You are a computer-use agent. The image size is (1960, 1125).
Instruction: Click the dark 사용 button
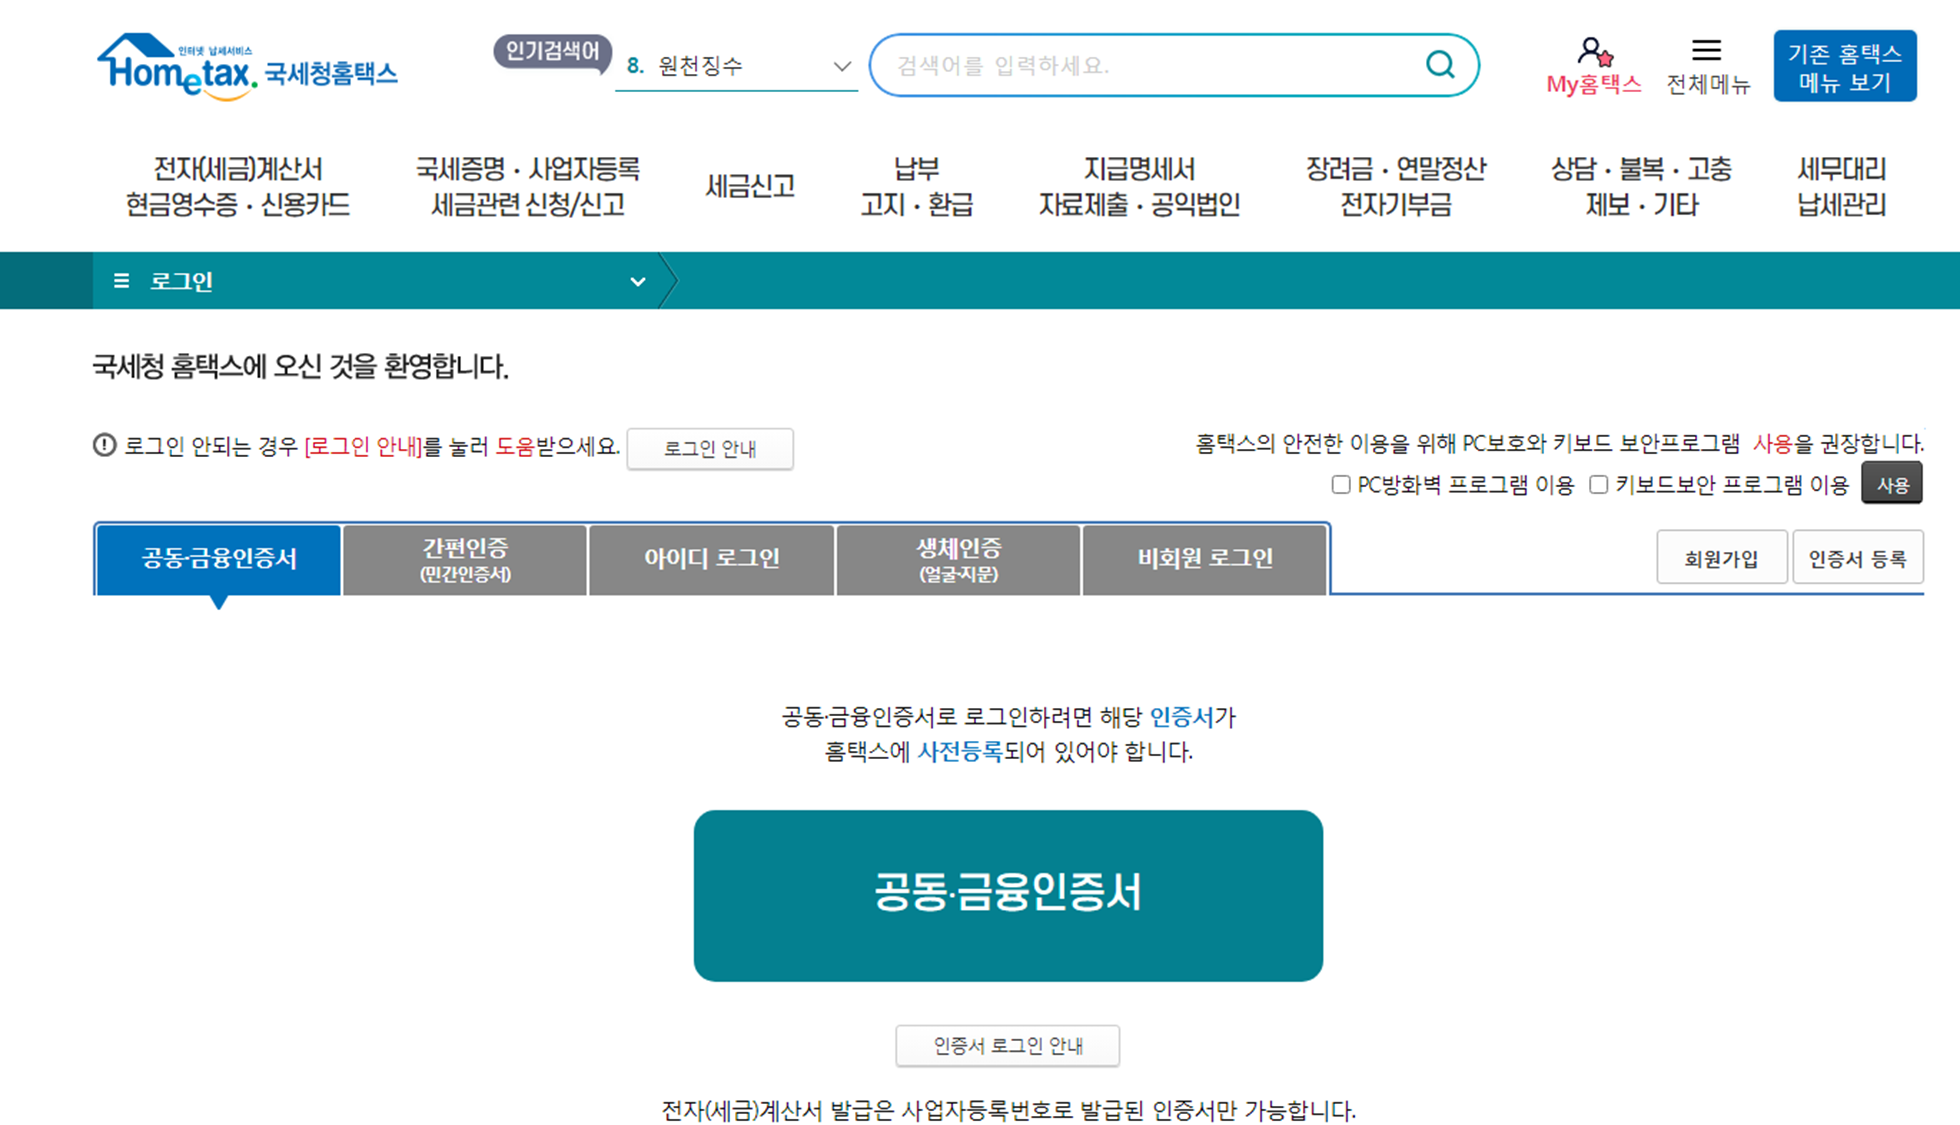tap(1891, 485)
